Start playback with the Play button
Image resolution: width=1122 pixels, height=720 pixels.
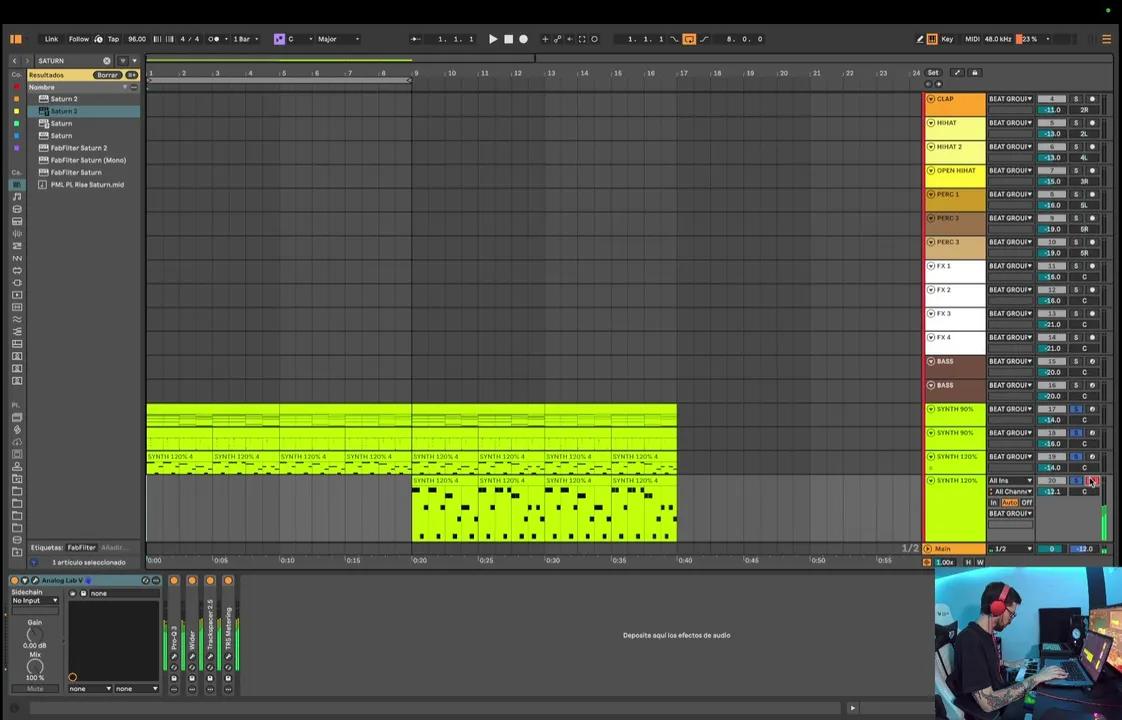493,39
